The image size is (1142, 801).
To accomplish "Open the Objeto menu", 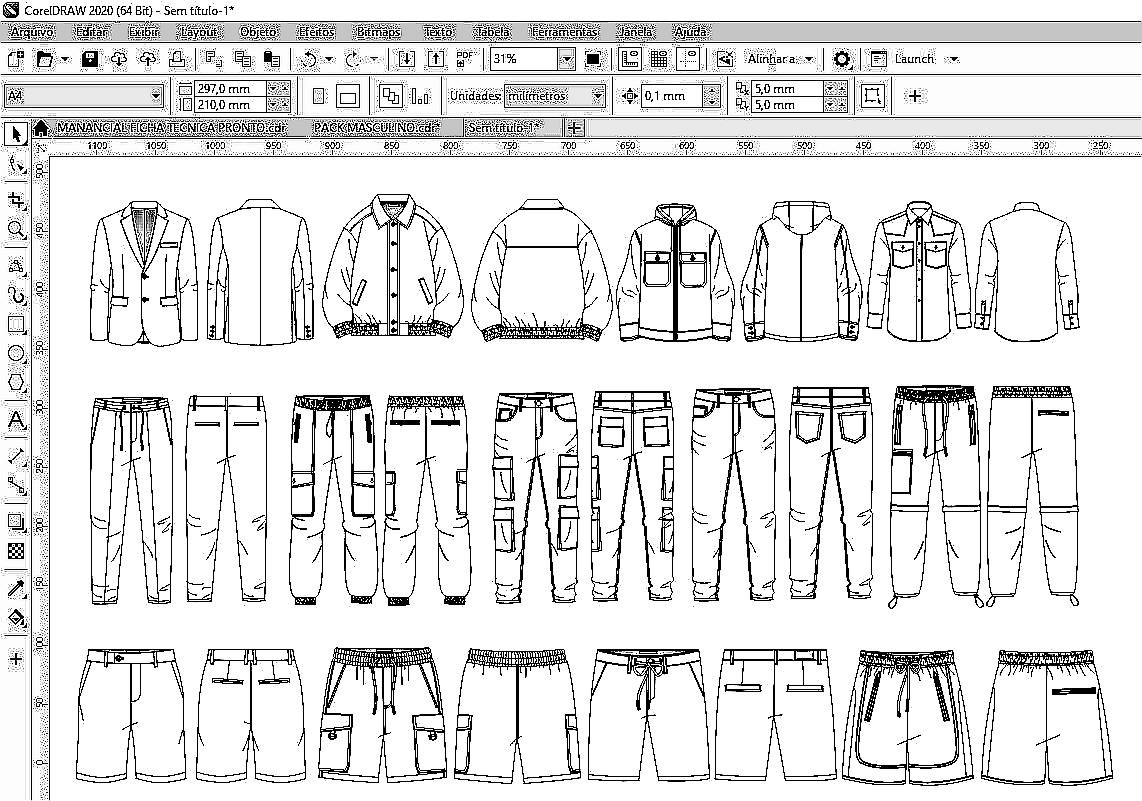I will click(x=259, y=32).
